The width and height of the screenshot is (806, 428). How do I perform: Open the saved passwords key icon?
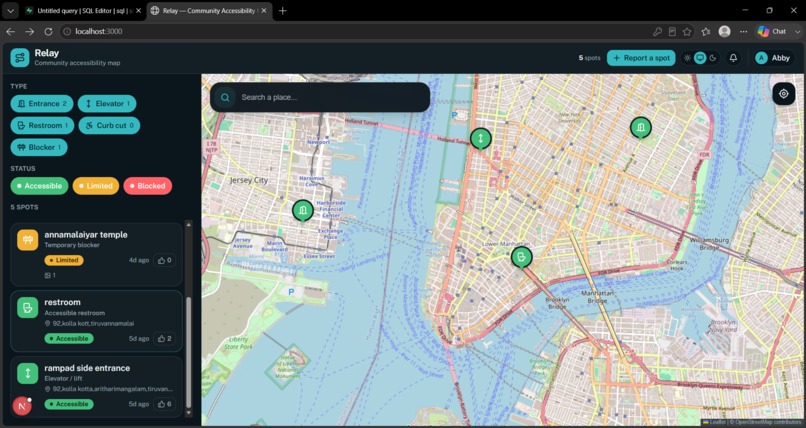coord(657,31)
